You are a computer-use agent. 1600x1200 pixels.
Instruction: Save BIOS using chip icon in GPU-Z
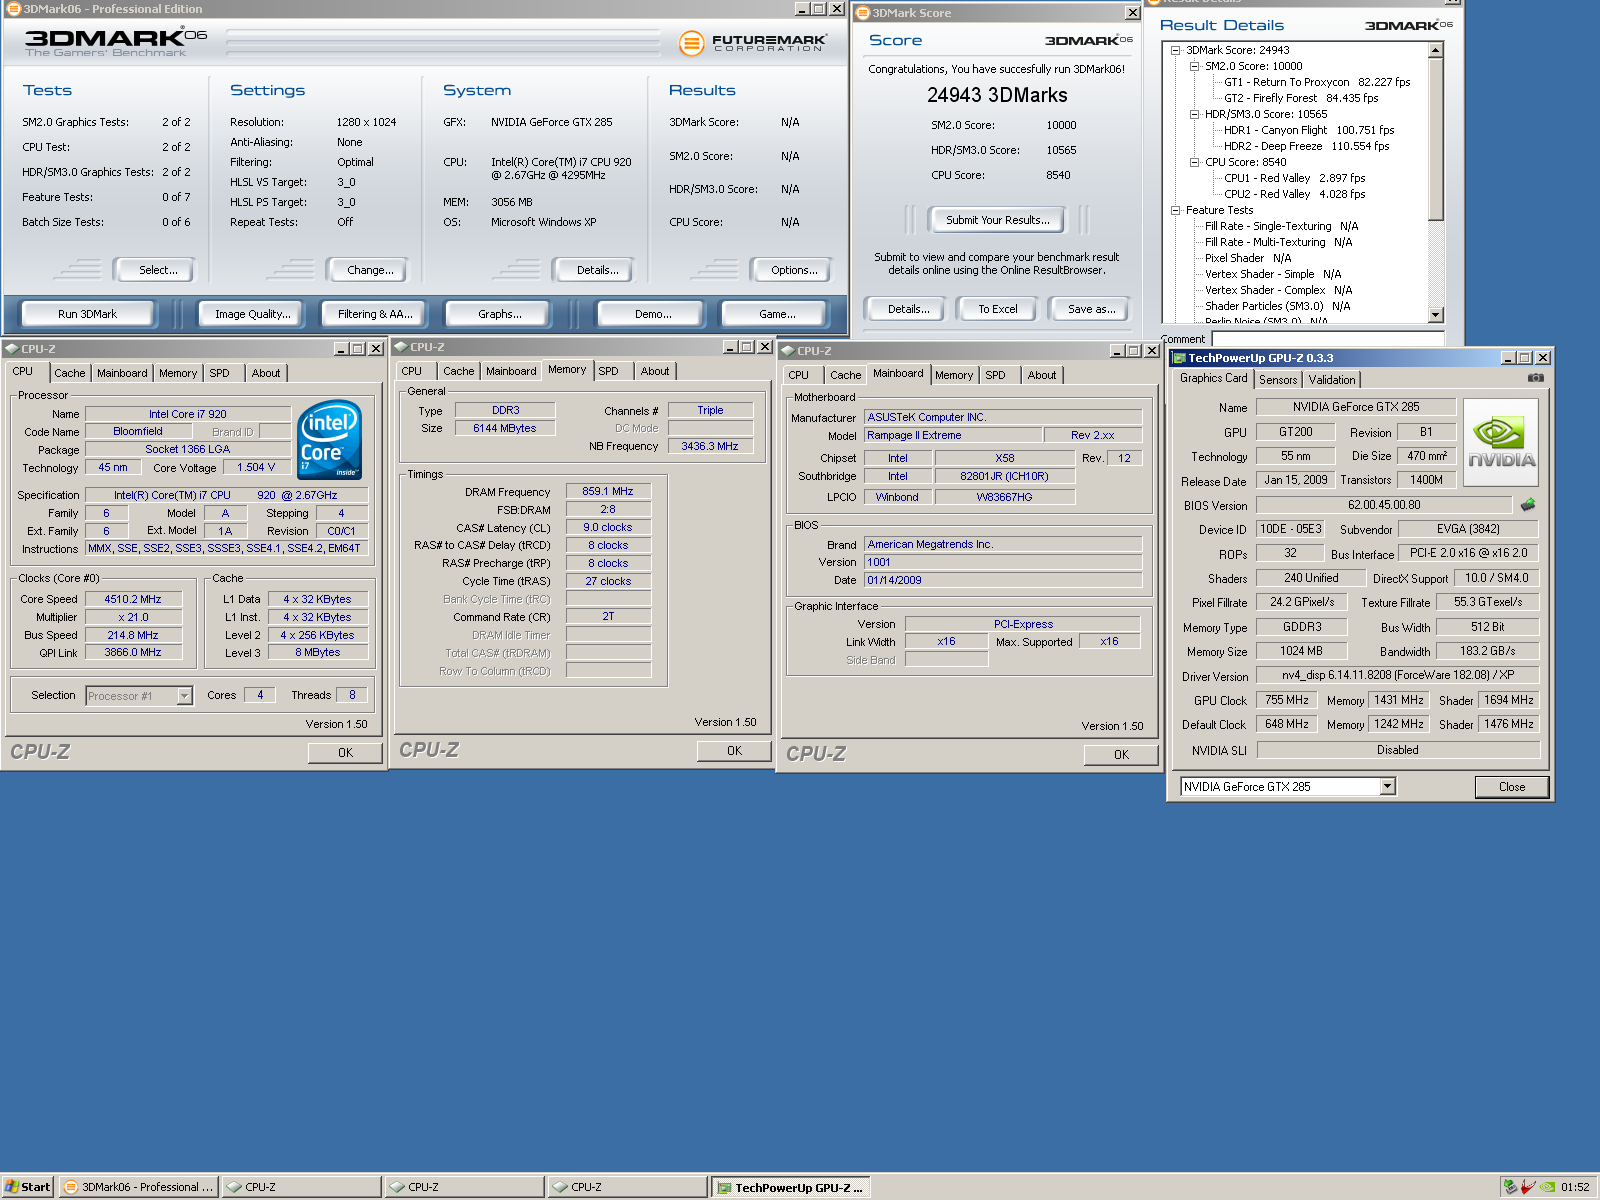1528,505
